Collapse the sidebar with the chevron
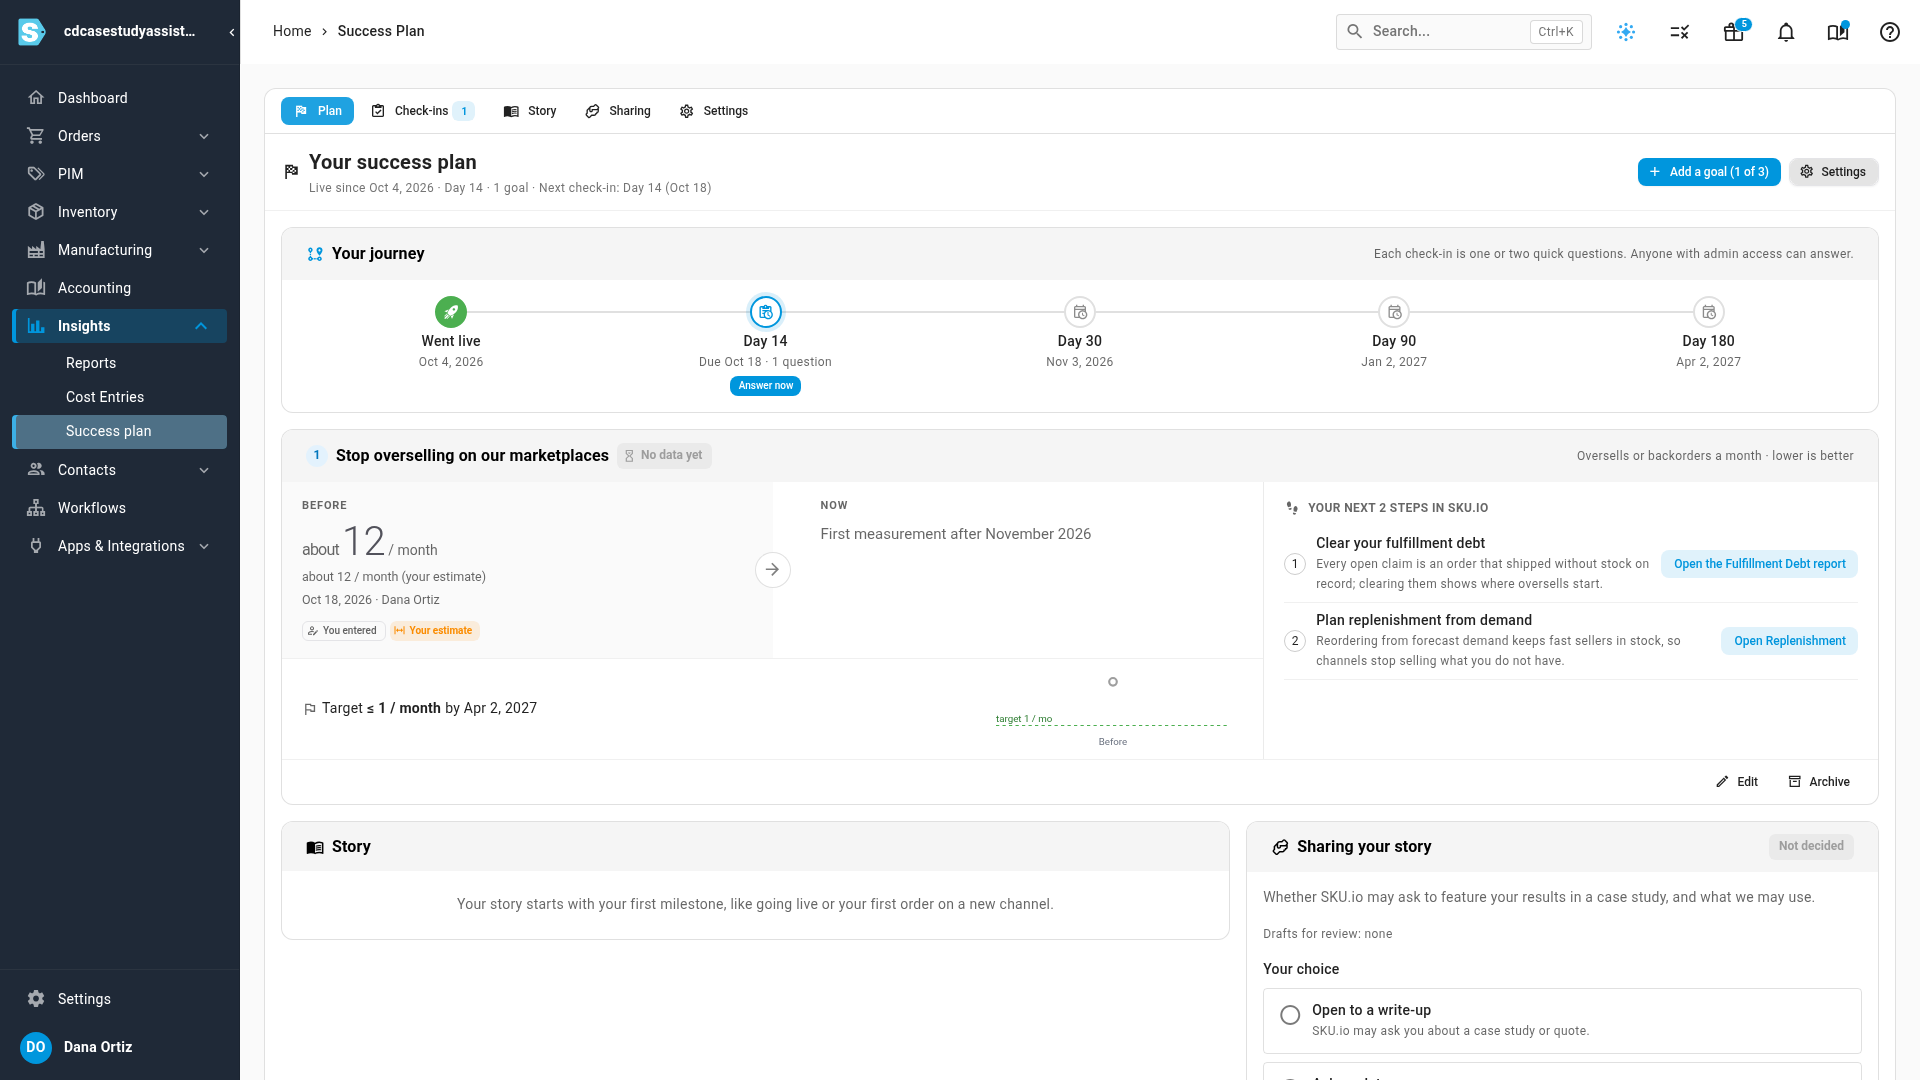The width and height of the screenshot is (1920, 1080). point(232,32)
